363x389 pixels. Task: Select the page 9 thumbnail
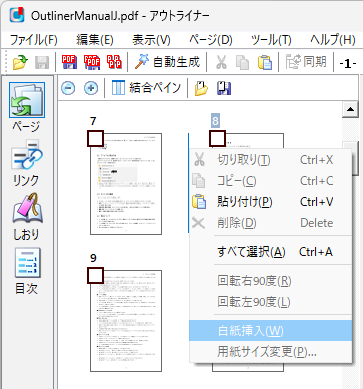point(126,321)
